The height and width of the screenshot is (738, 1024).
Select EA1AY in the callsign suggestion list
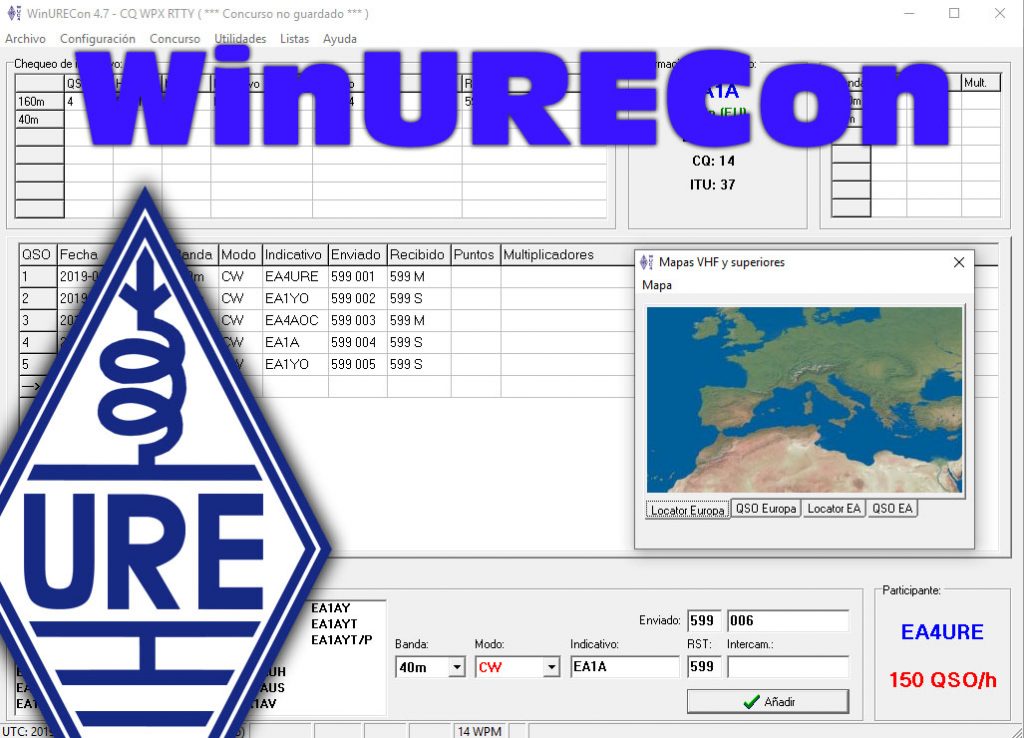(x=330, y=608)
